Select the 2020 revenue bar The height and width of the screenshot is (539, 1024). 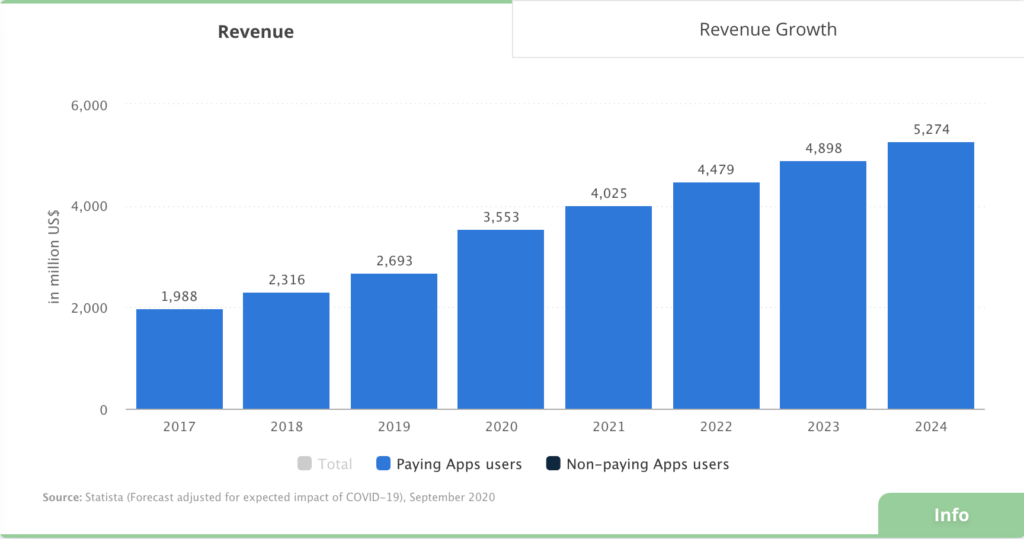pos(500,319)
